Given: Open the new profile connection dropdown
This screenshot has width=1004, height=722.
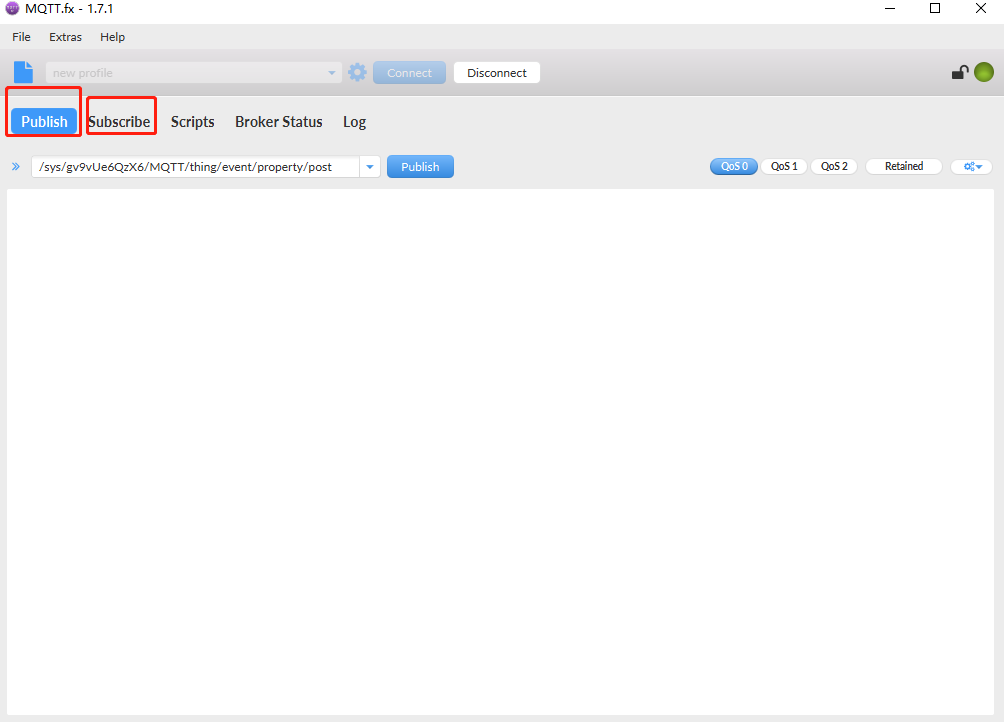Looking at the screenshot, I should point(193,73).
